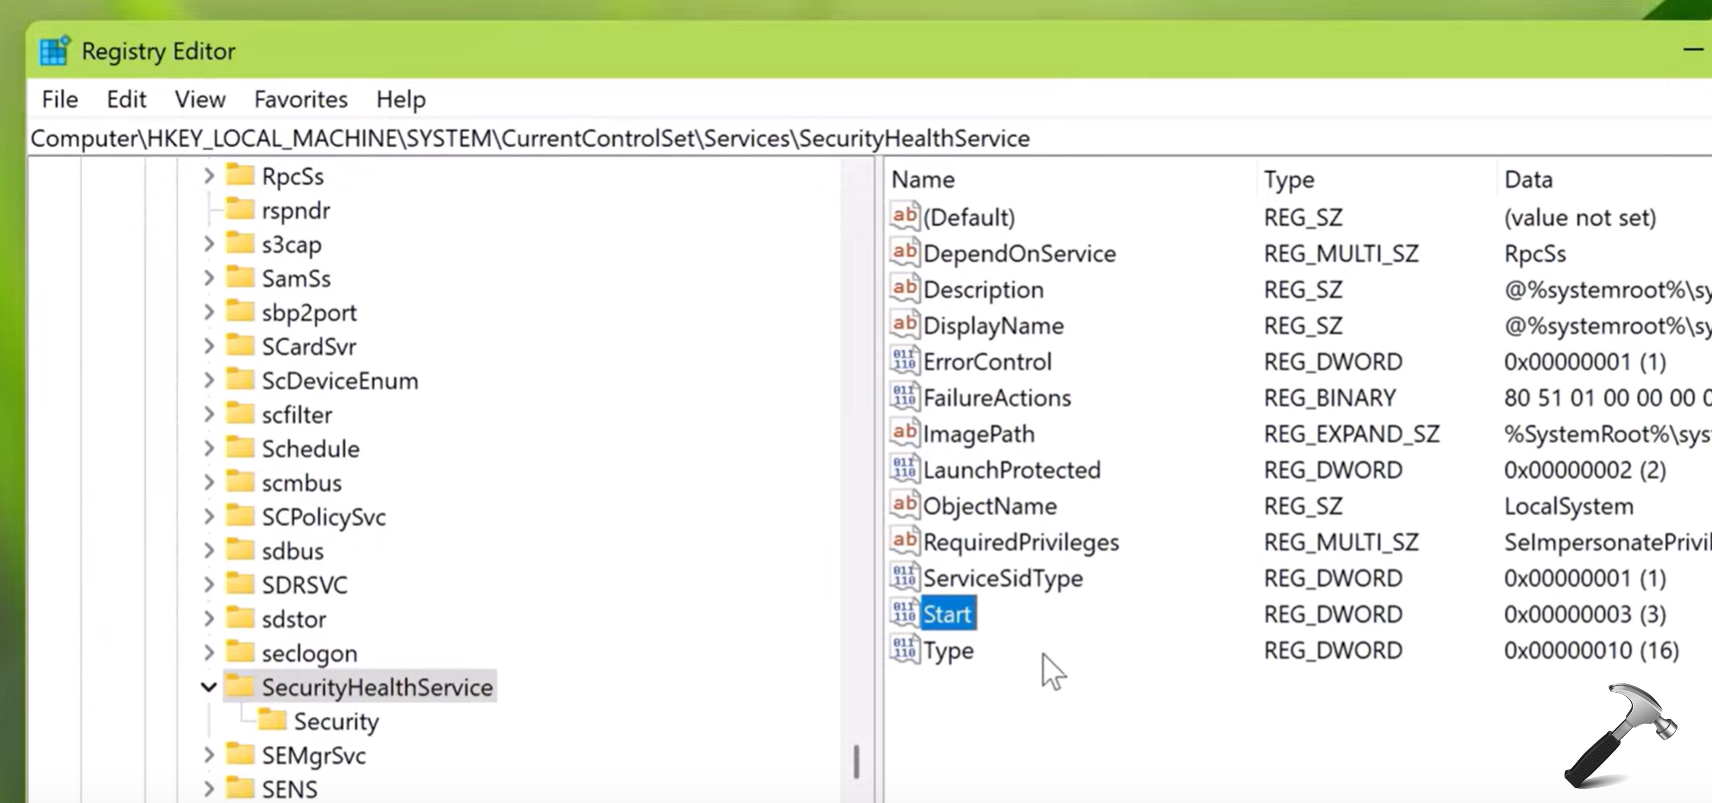Image resolution: width=1712 pixels, height=803 pixels.
Task: Click the Registry Editor app icon in title bar
Action: tap(55, 51)
